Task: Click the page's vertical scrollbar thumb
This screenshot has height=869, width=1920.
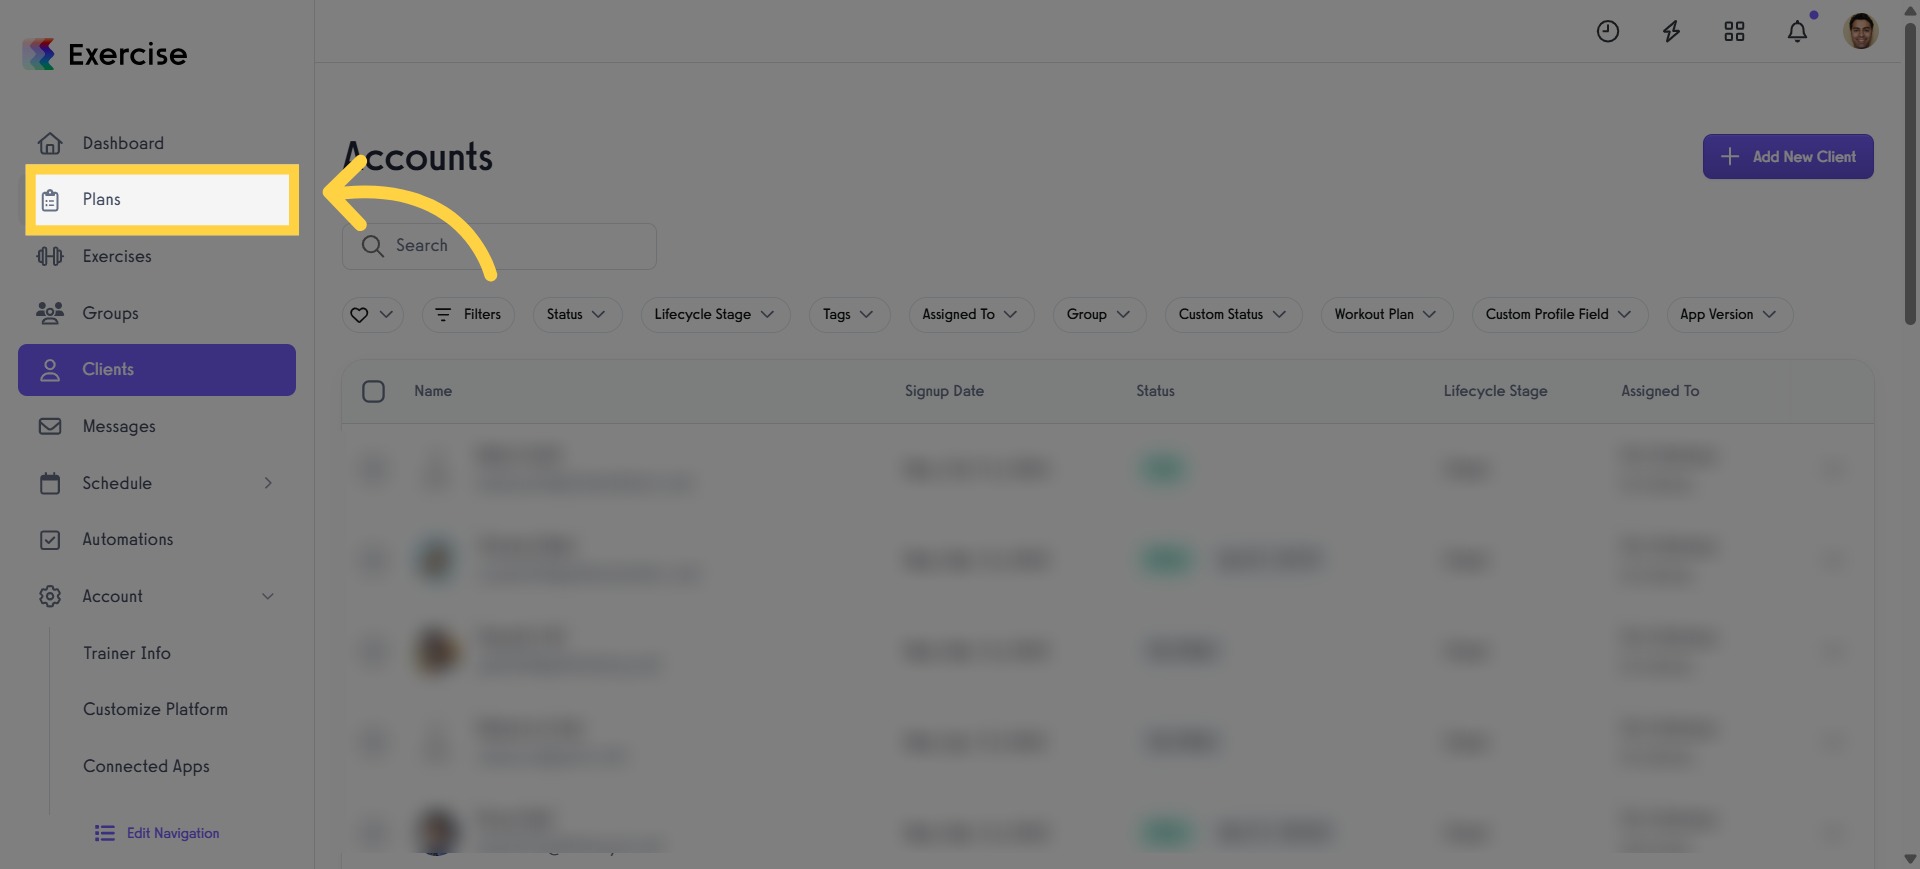Action: tap(1910, 170)
